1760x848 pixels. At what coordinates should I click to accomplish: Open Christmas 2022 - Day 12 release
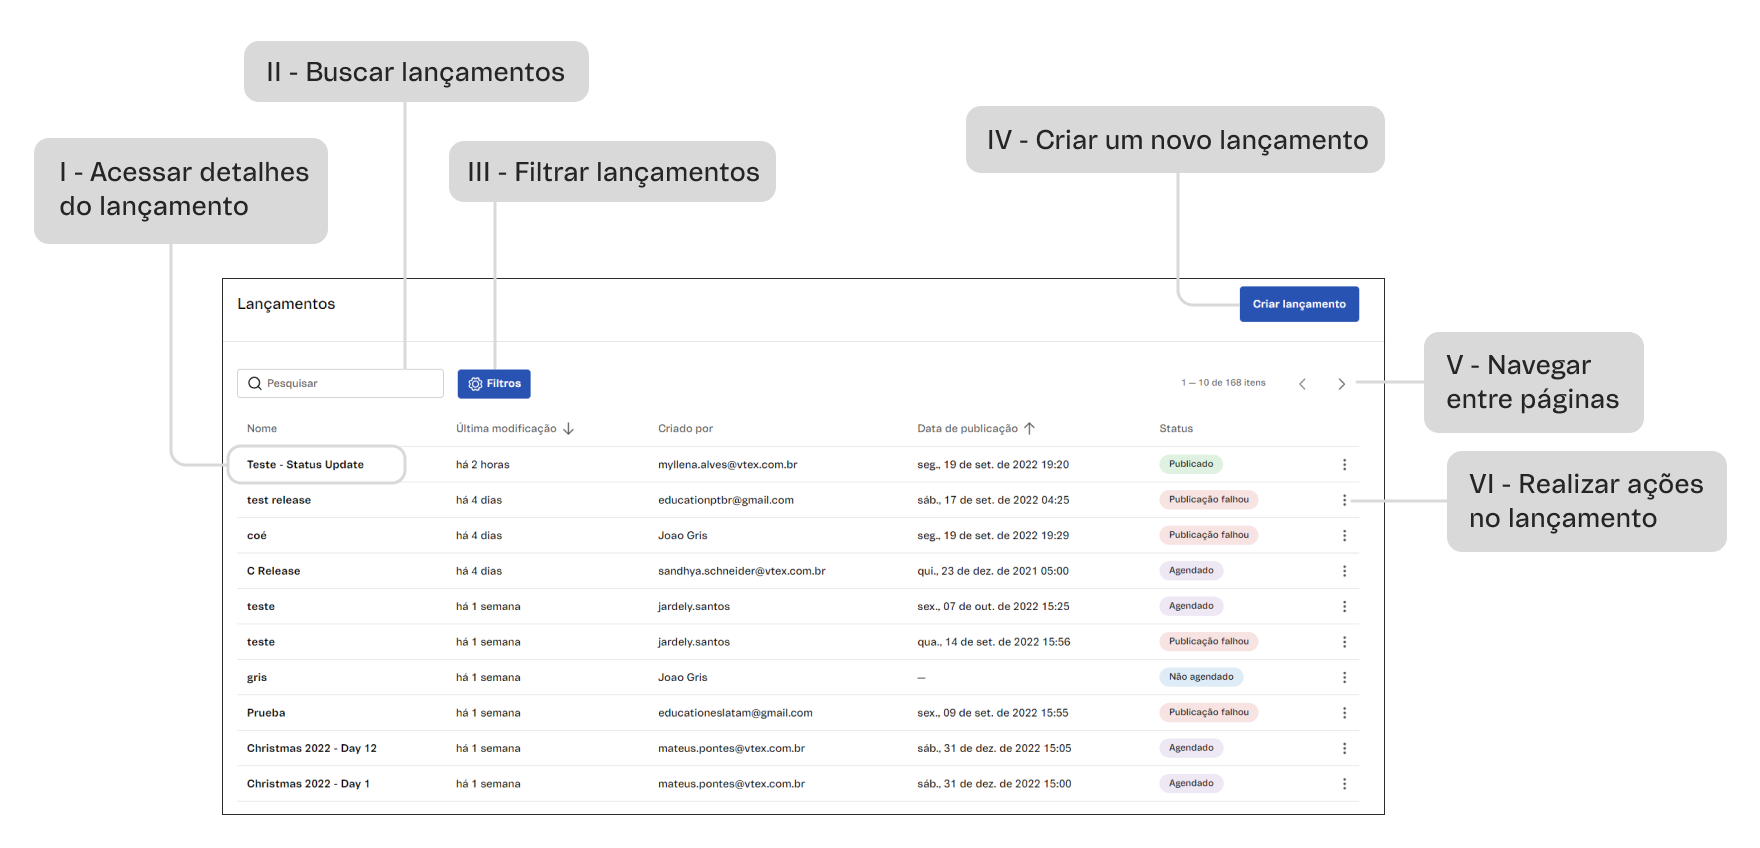click(x=311, y=749)
